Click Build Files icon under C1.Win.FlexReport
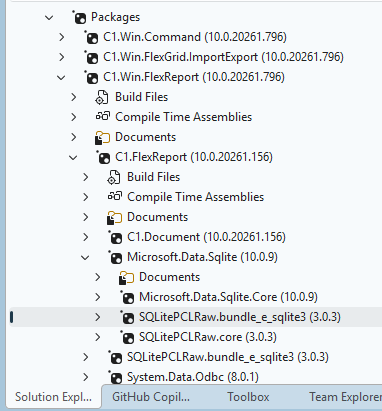This screenshot has width=382, height=411. click(102, 97)
